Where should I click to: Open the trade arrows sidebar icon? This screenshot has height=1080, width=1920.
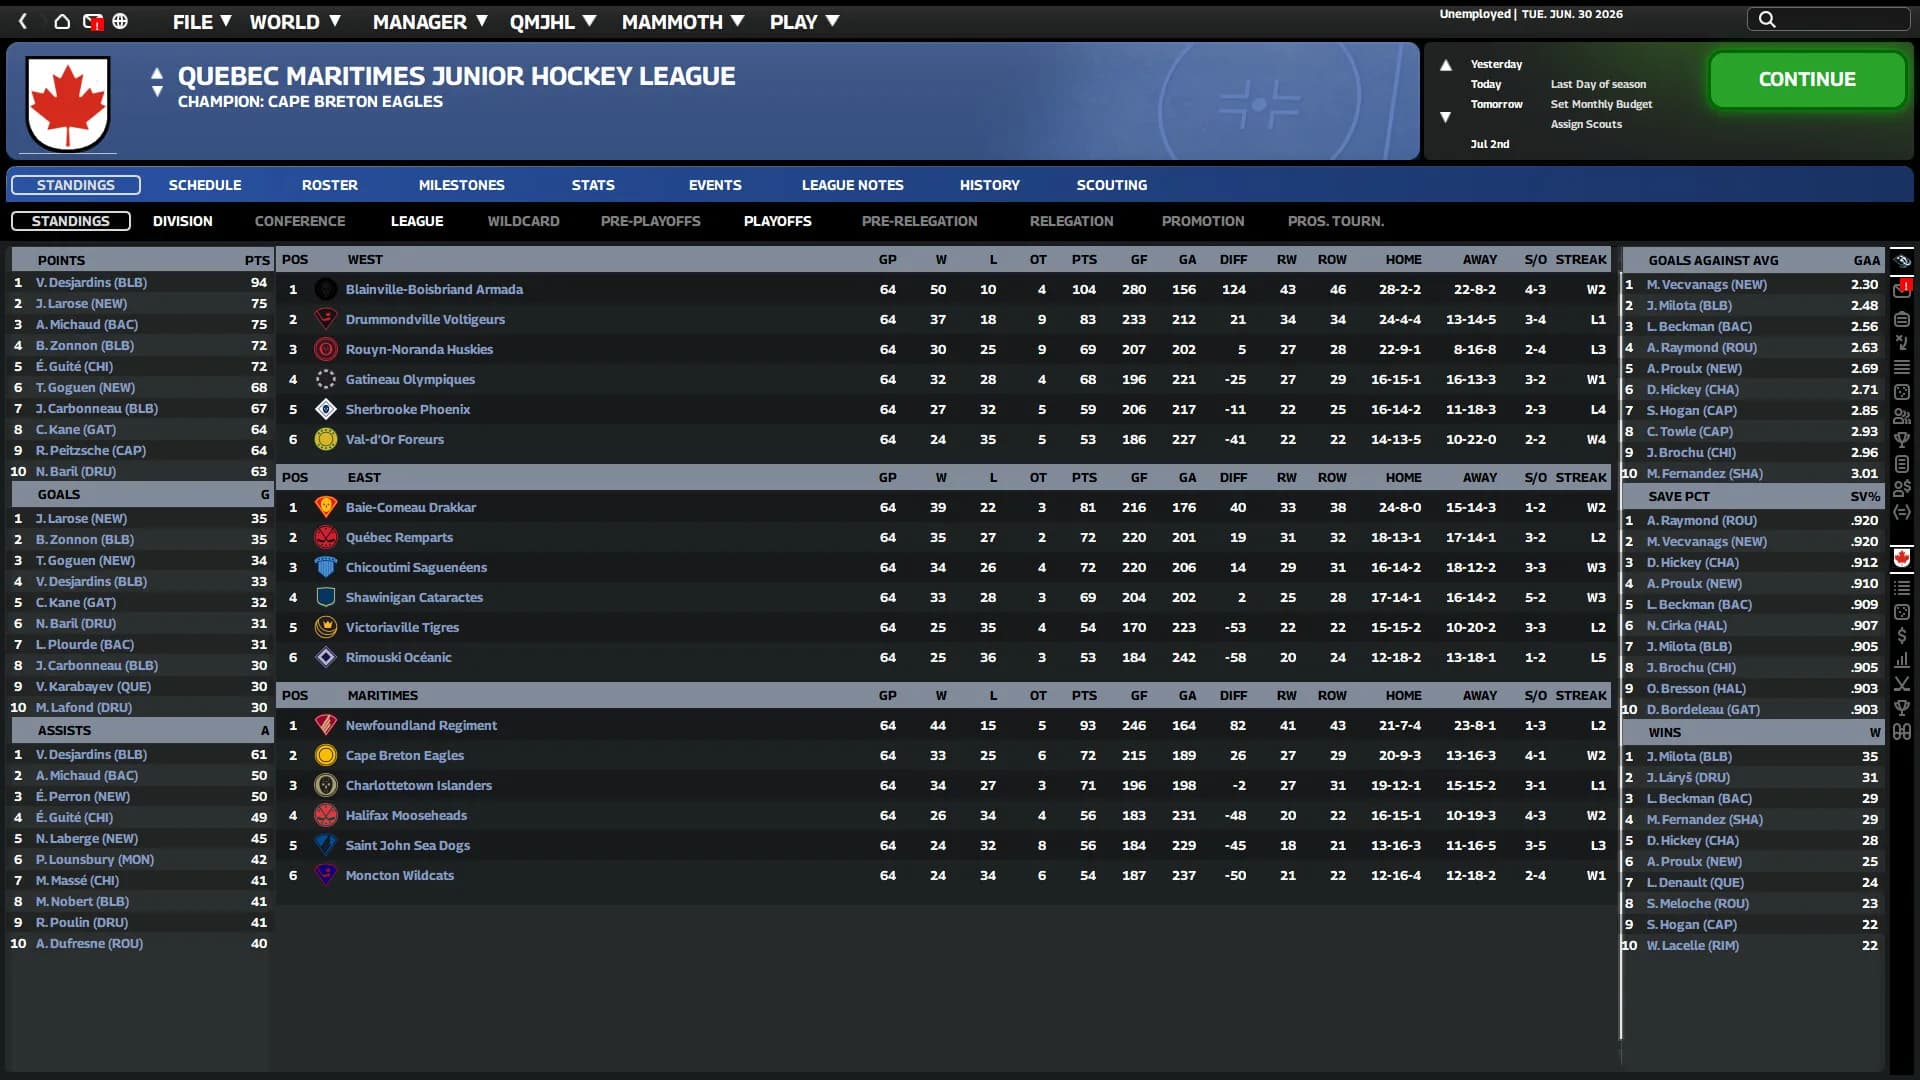1902,512
